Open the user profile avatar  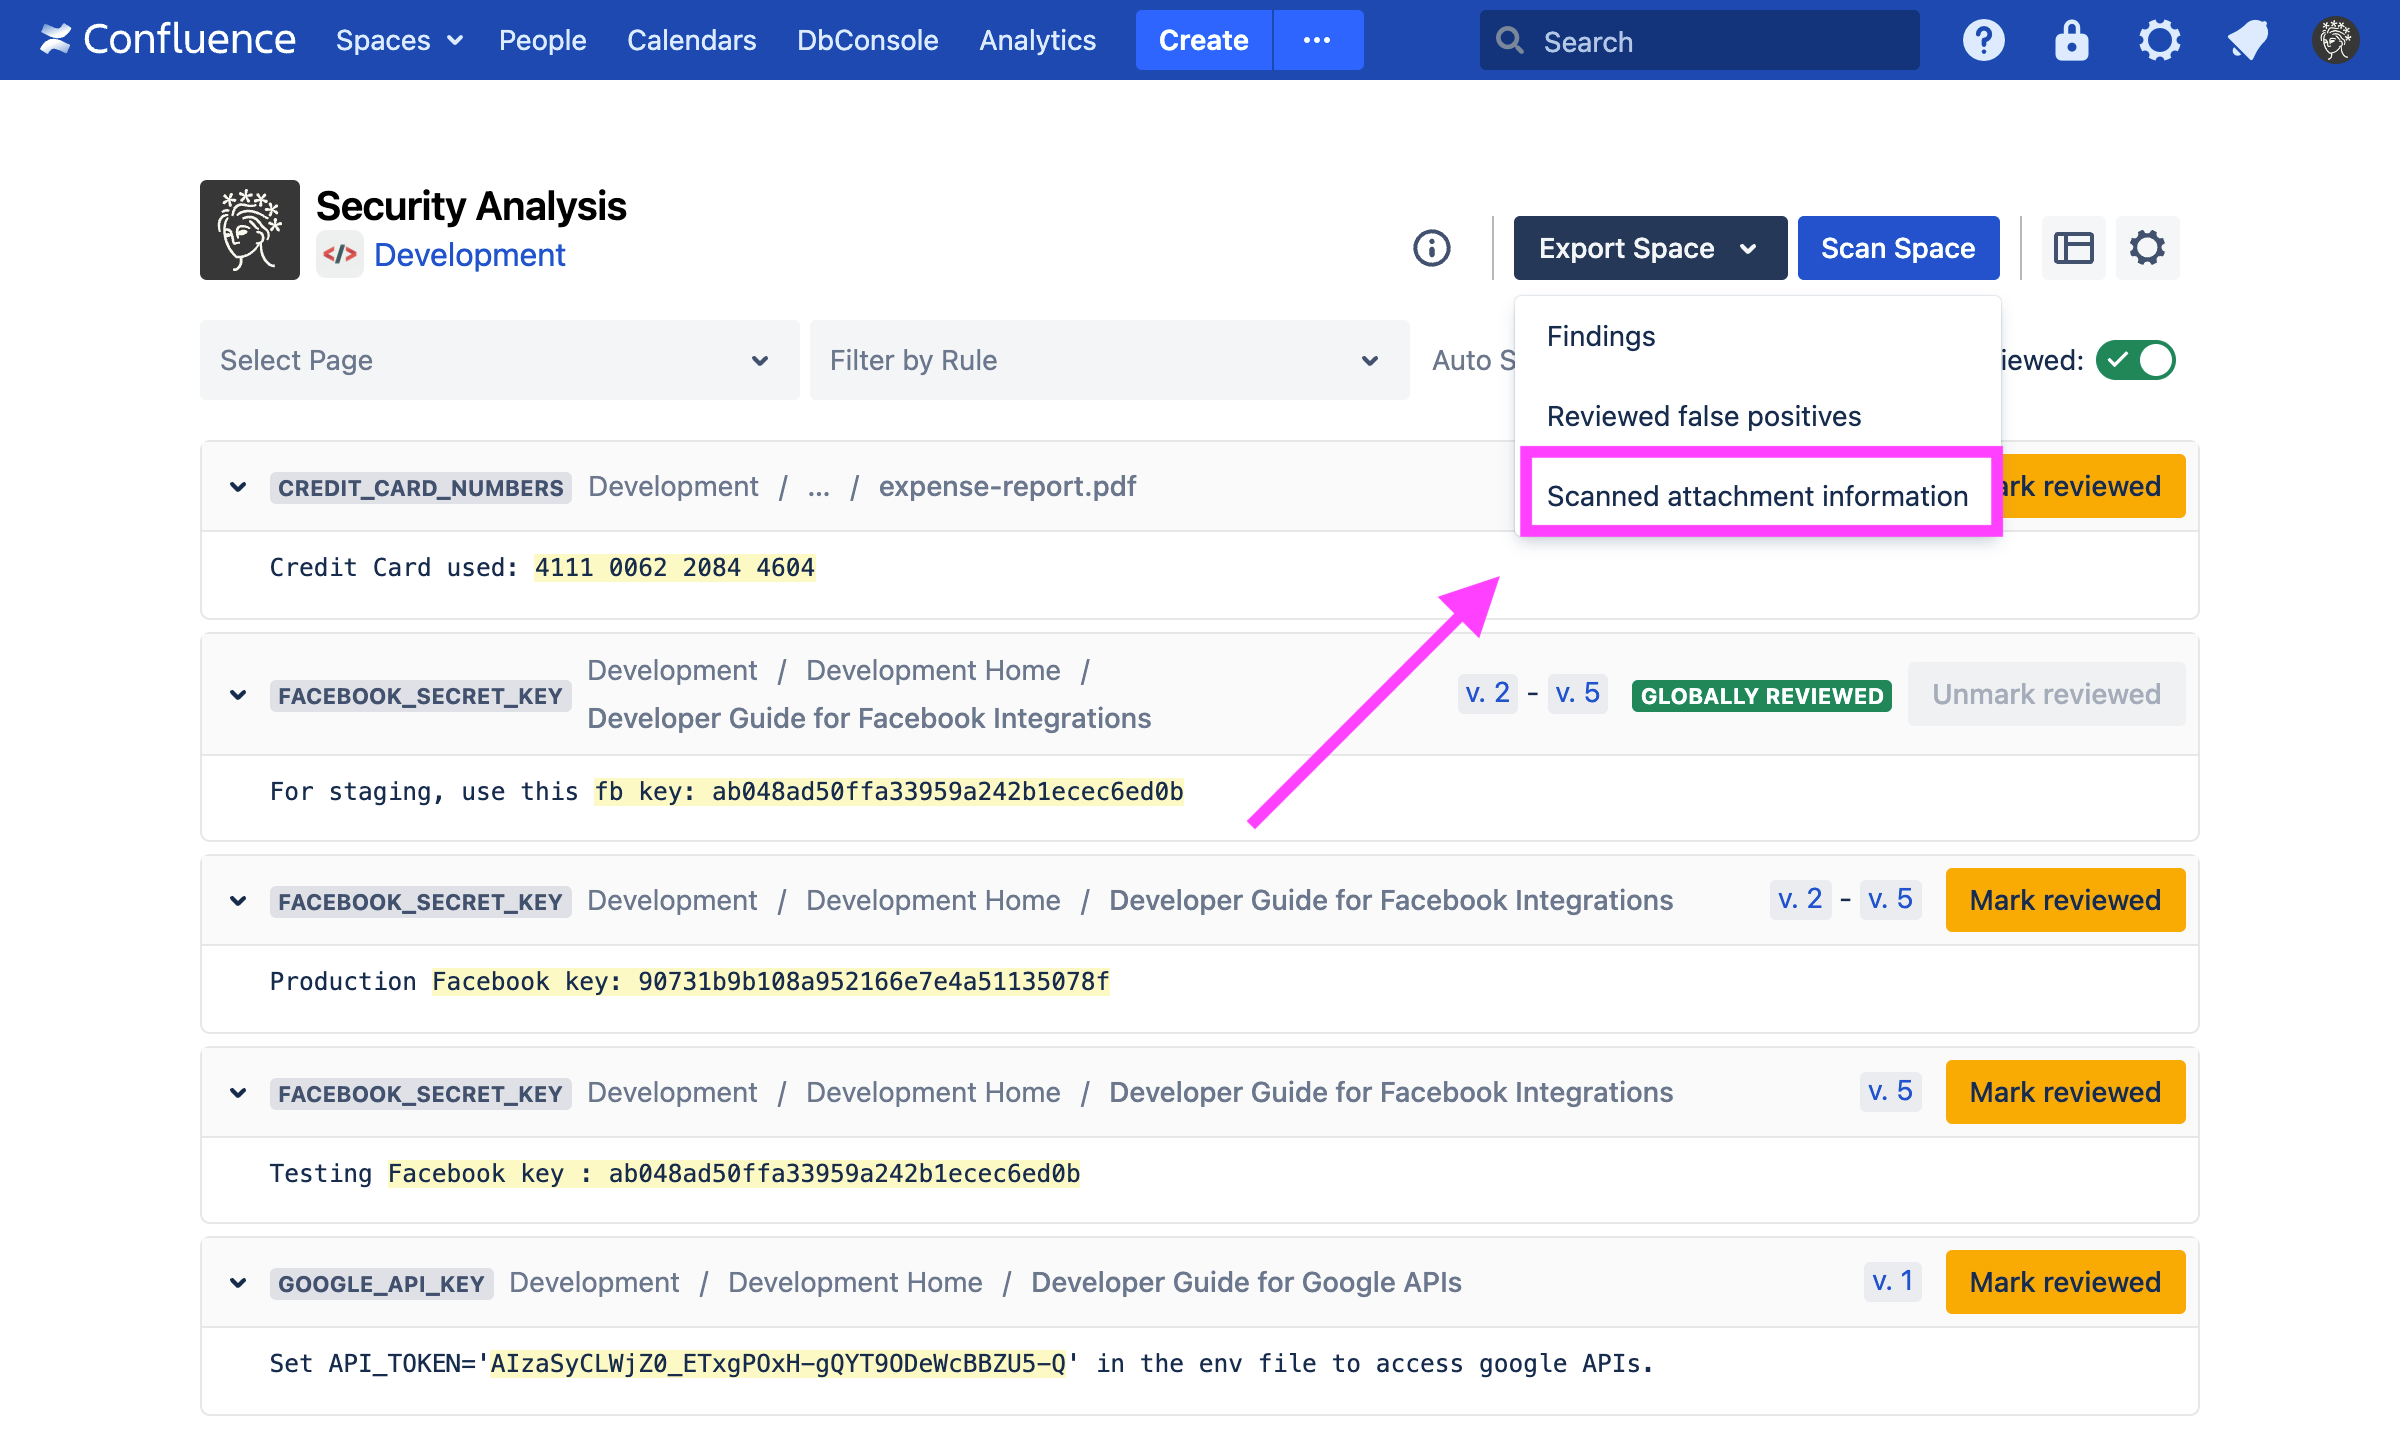2335,41
